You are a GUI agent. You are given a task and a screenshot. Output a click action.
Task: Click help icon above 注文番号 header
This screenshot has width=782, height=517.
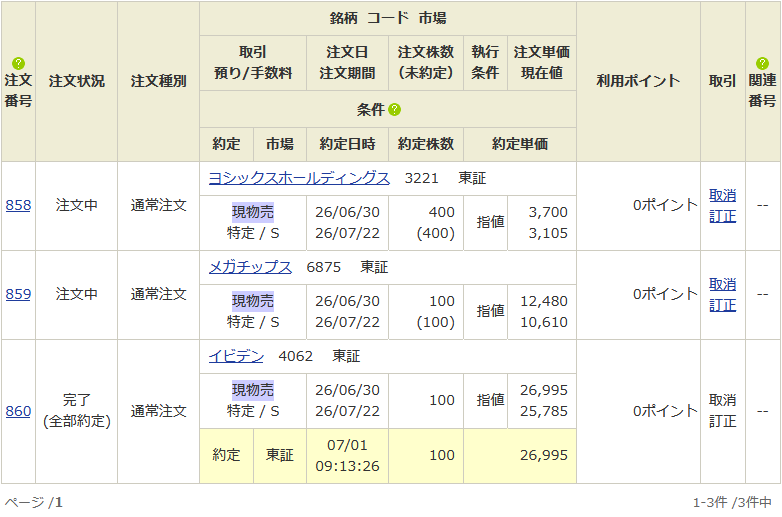click(x=18, y=63)
